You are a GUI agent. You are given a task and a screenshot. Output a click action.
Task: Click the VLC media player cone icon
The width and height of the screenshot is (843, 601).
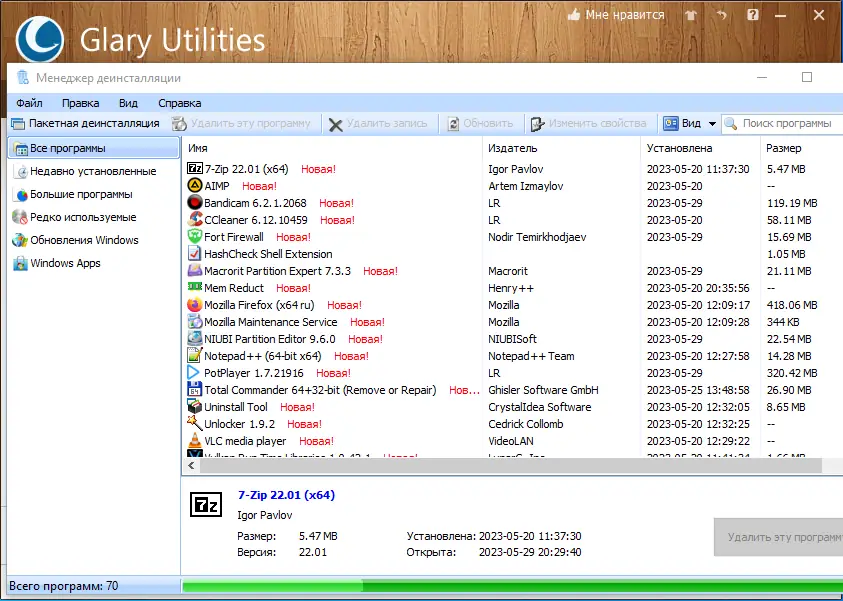click(x=194, y=441)
